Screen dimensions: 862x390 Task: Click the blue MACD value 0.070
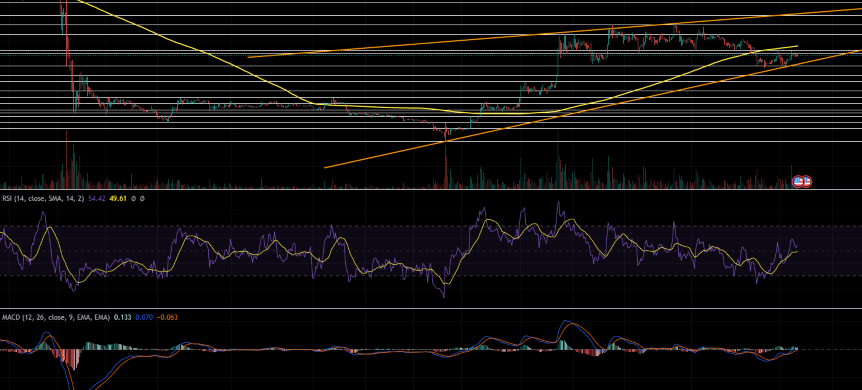tap(143, 317)
